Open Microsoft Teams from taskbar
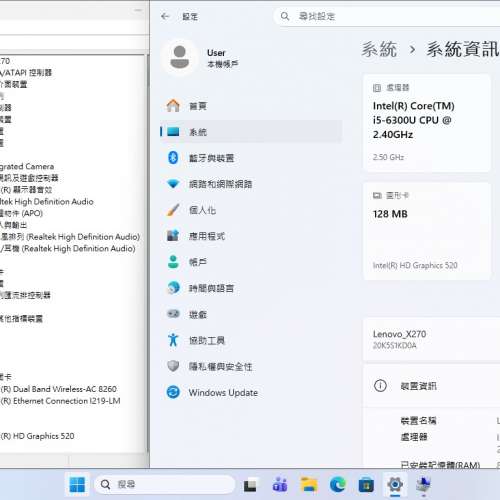This screenshot has width=500, height=500. click(280, 485)
